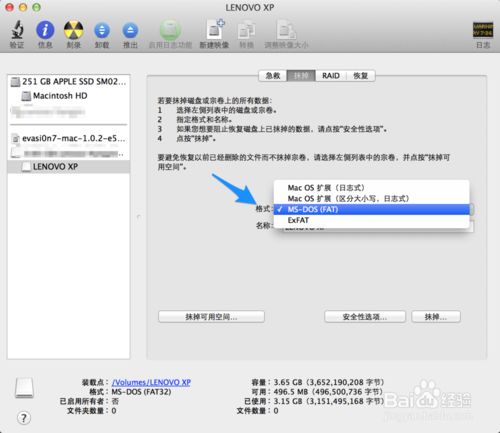Viewport: 500px width, 433px height.
Task: Open the Log (日志) icon
Action: pyautogui.click(x=483, y=30)
